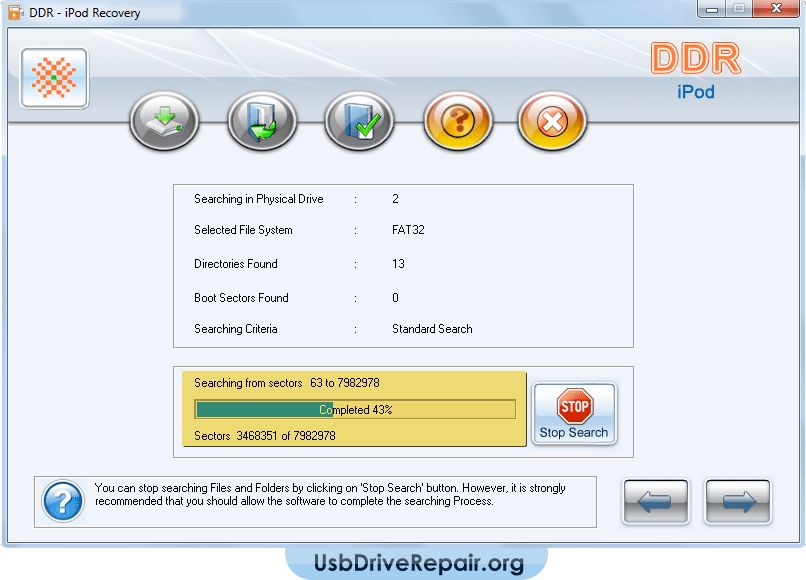
Task: Stop the search with Stop Search button
Action: coord(574,413)
